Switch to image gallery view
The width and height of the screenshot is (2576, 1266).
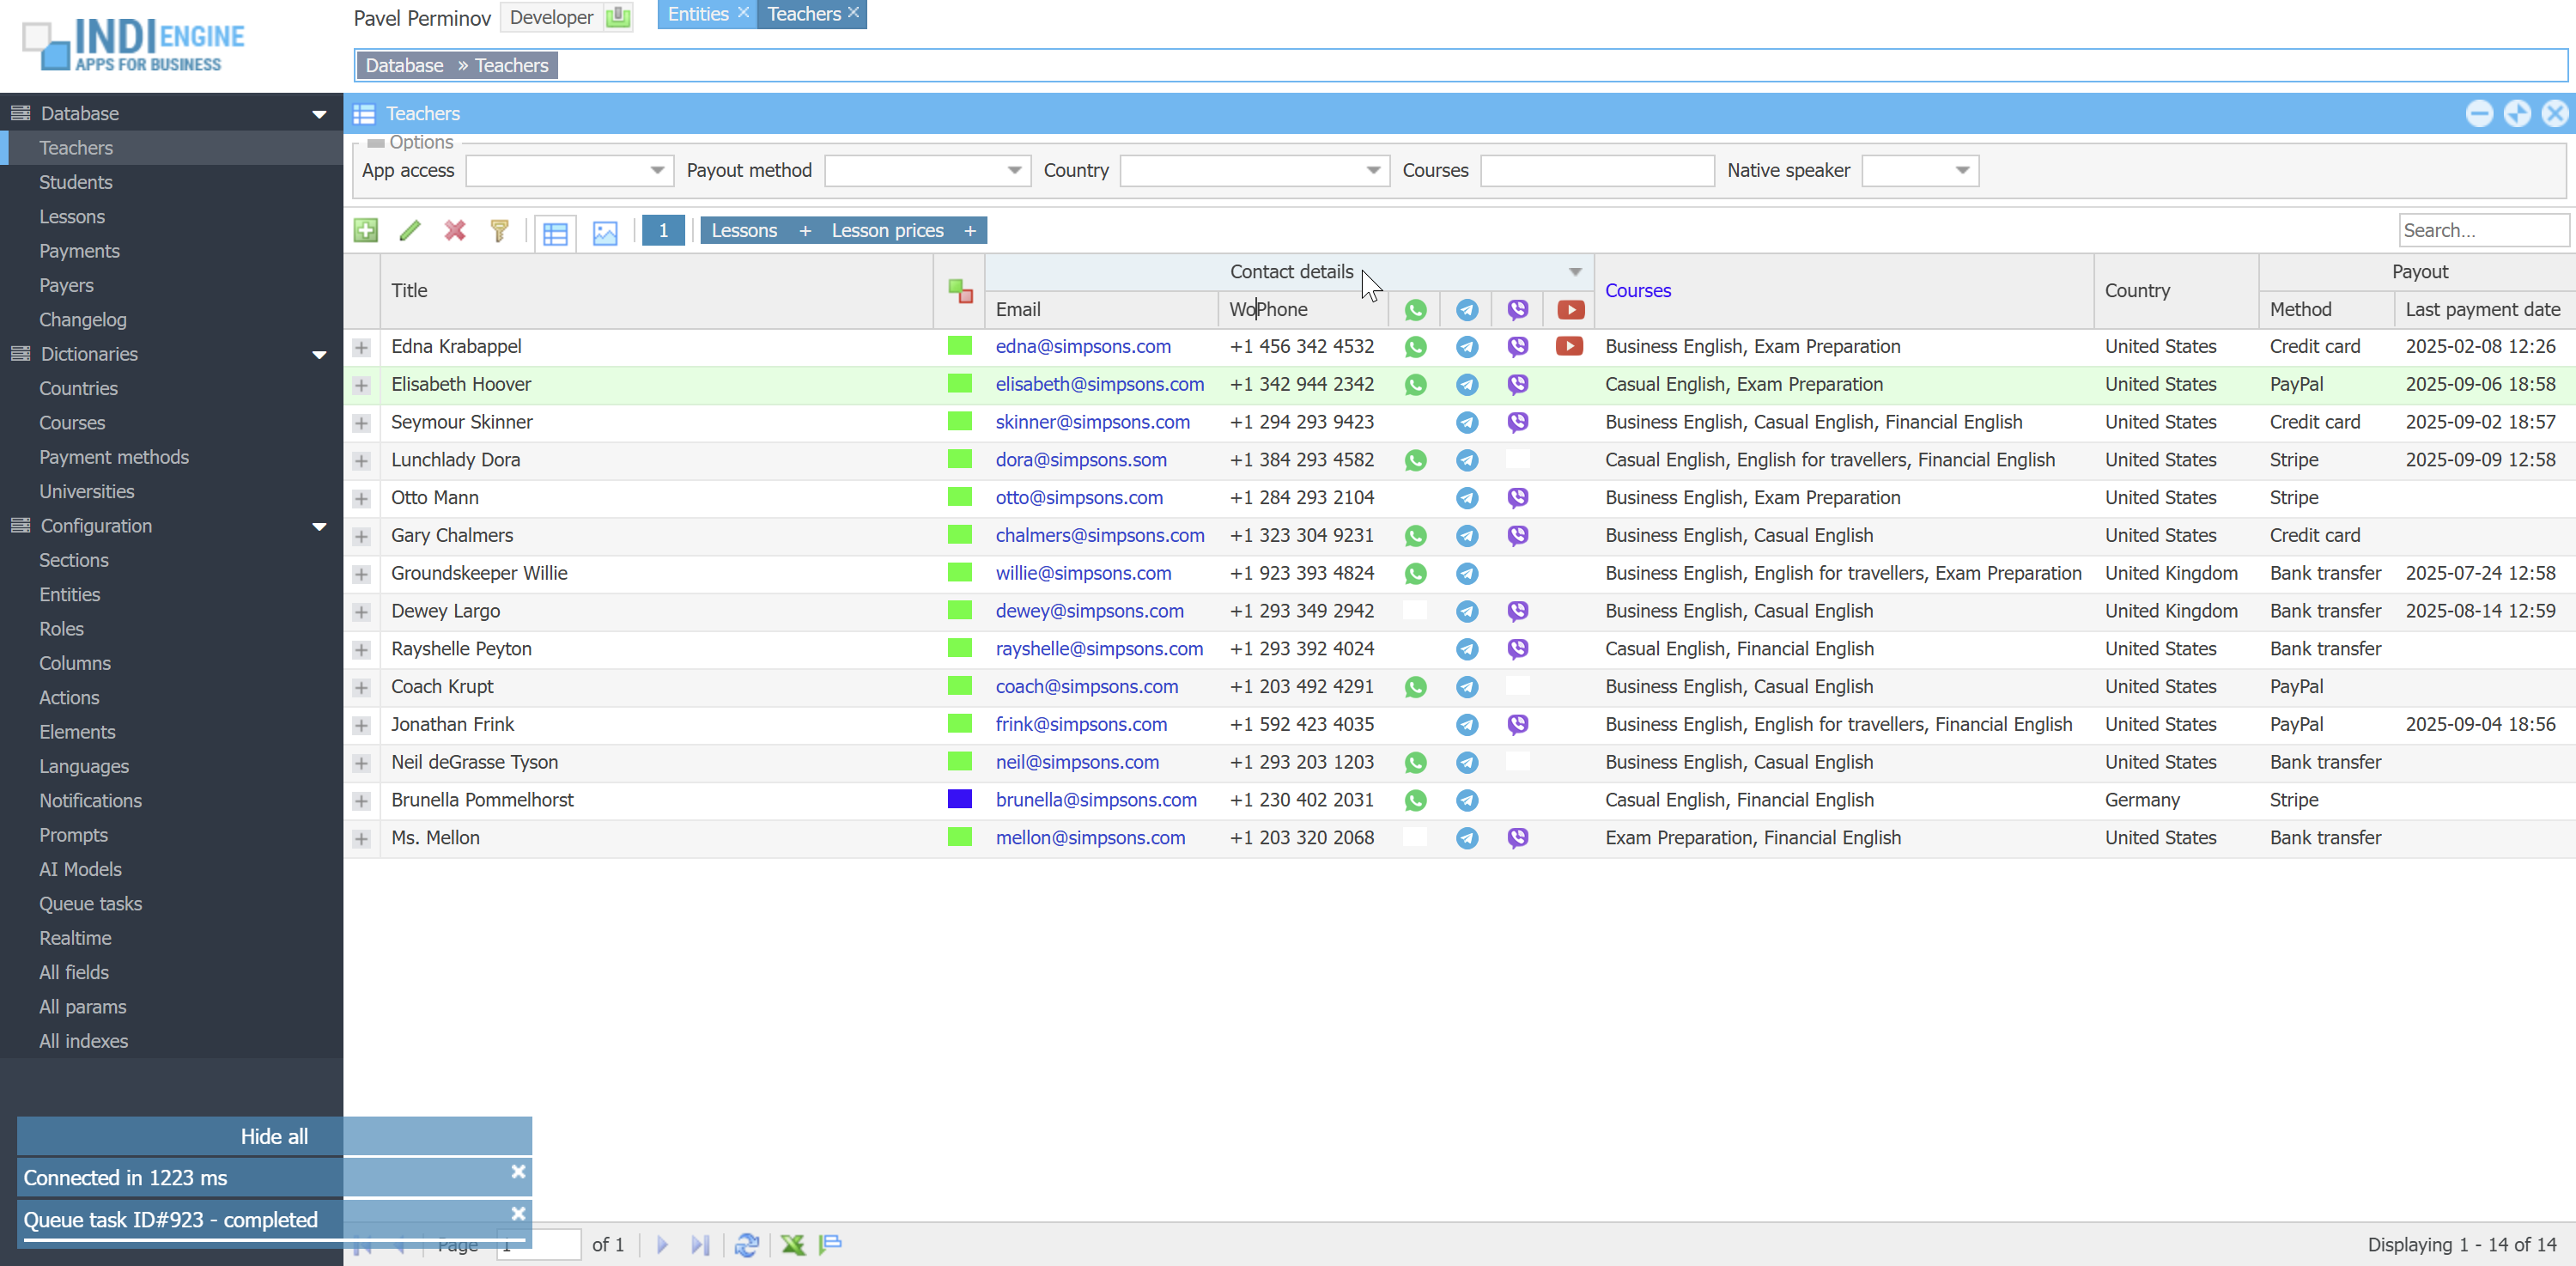605,233
